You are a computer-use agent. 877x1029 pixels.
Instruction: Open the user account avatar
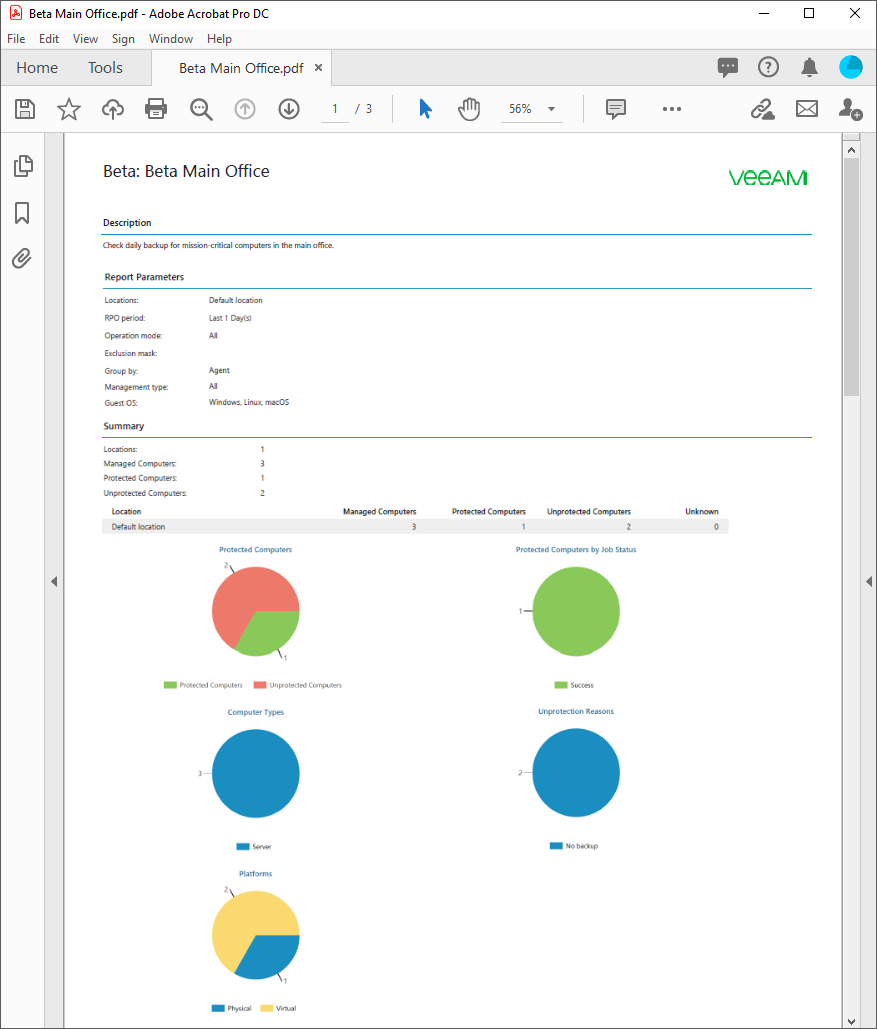(x=851, y=67)
